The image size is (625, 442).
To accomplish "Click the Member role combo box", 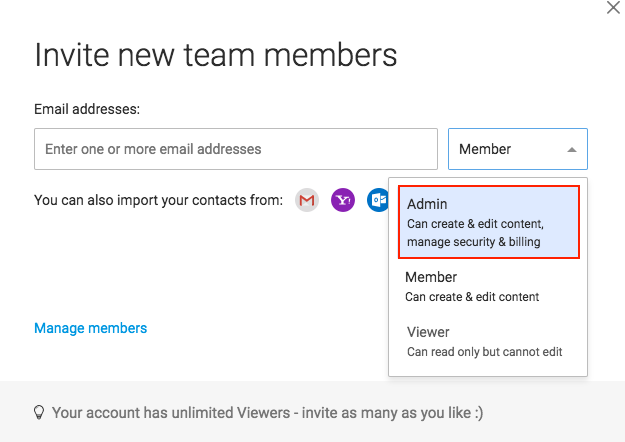I will point(518,149).
